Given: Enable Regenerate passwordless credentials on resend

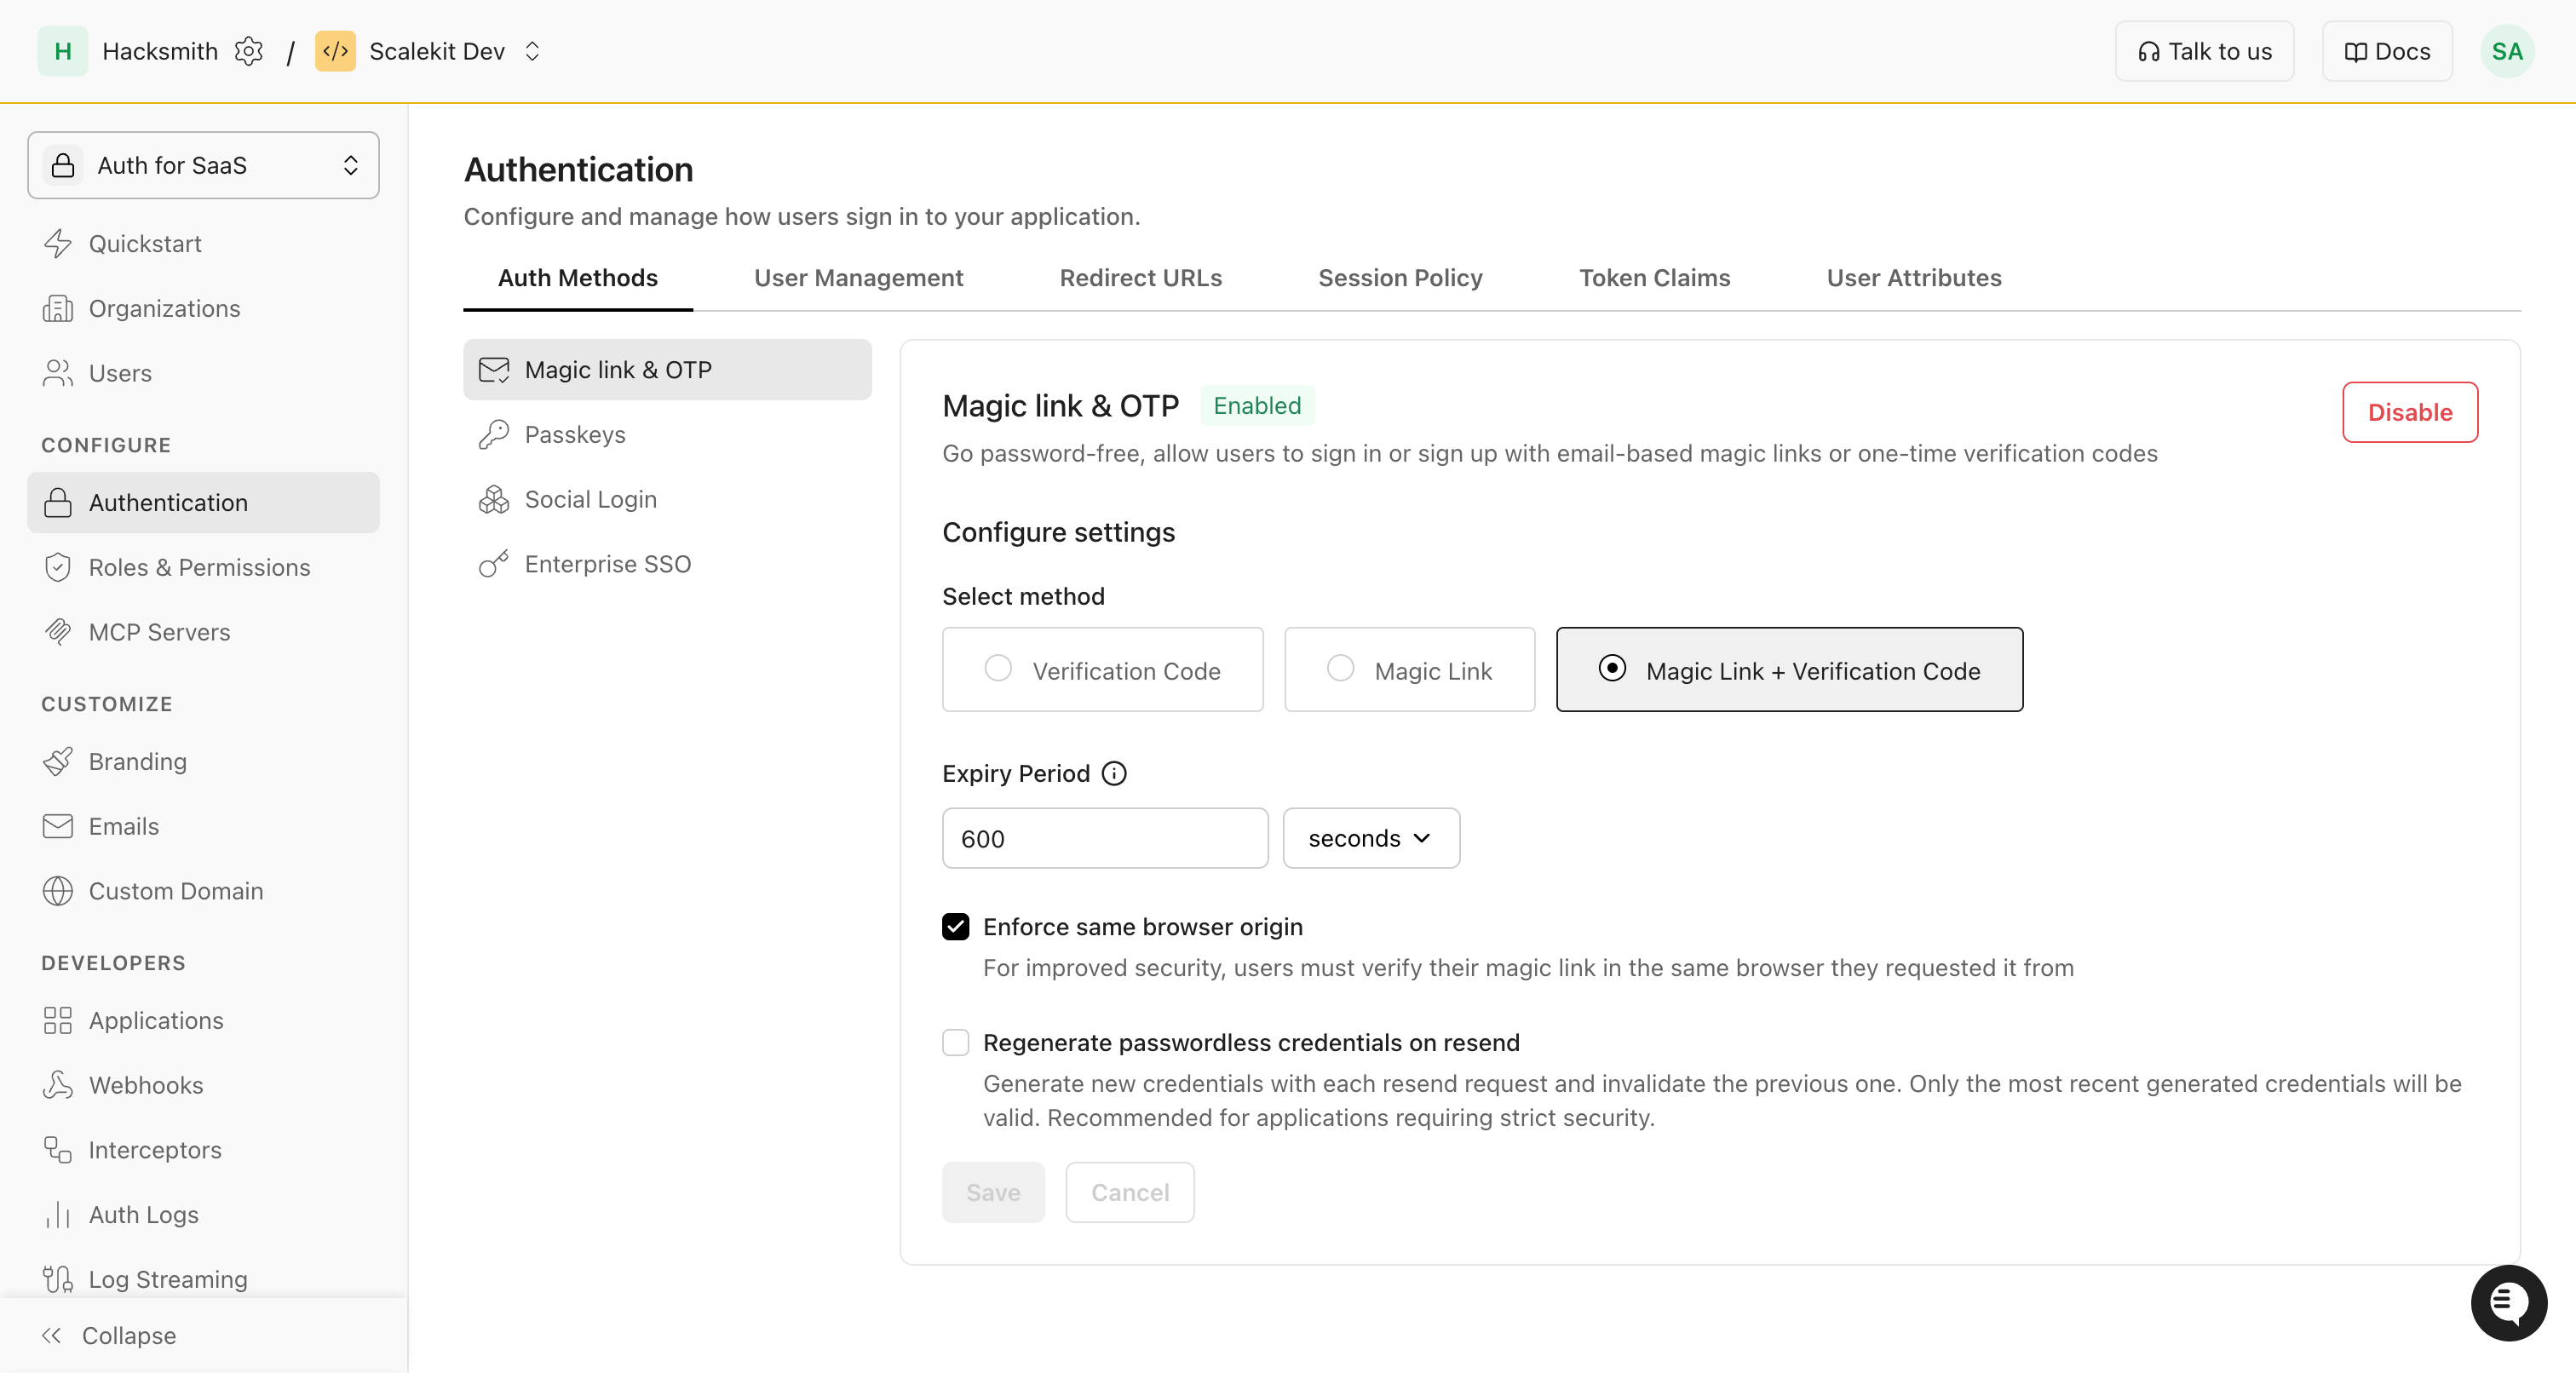Looking at the screenshot, I should tap(955, 1043).
